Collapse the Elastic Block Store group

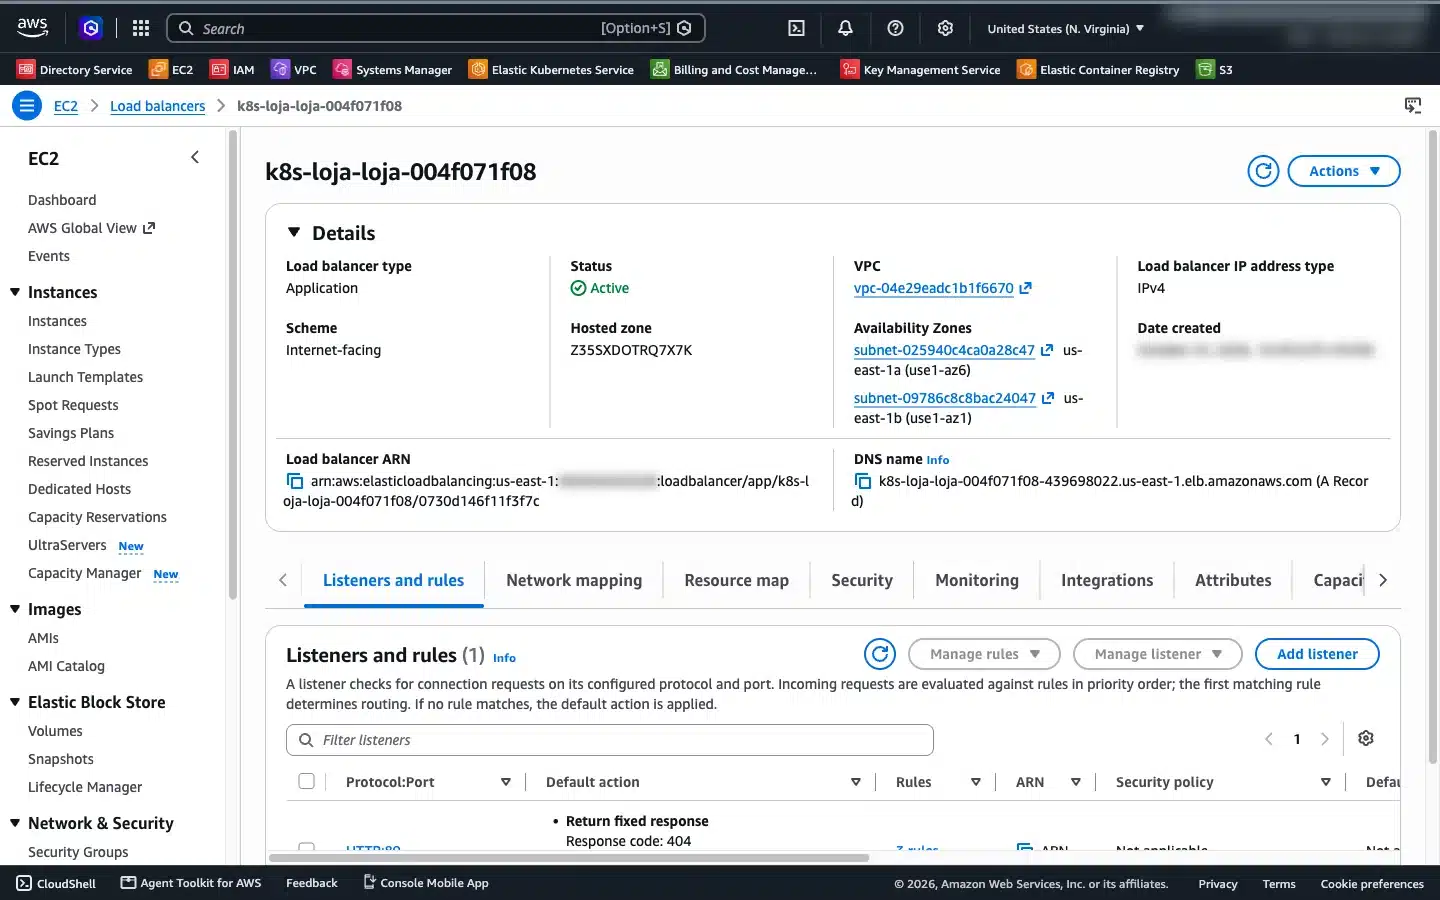(x=15, y=702)
